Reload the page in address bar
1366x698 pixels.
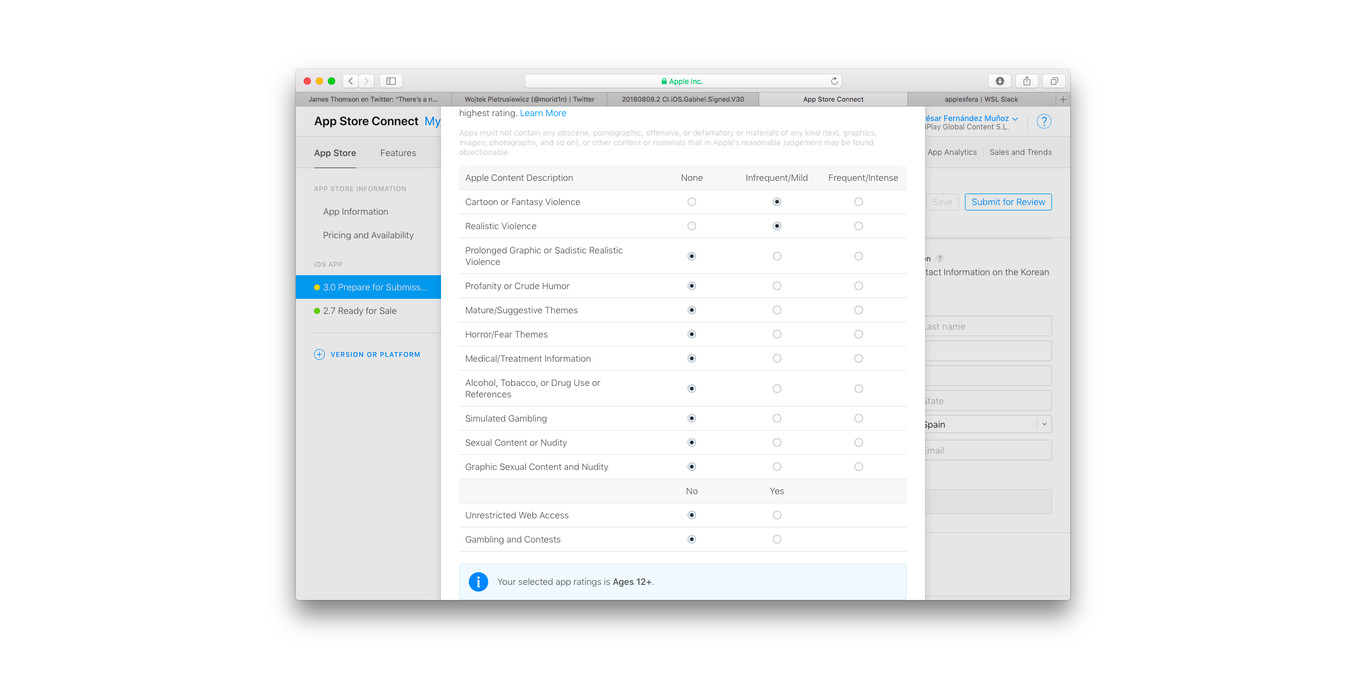point(834,81)
